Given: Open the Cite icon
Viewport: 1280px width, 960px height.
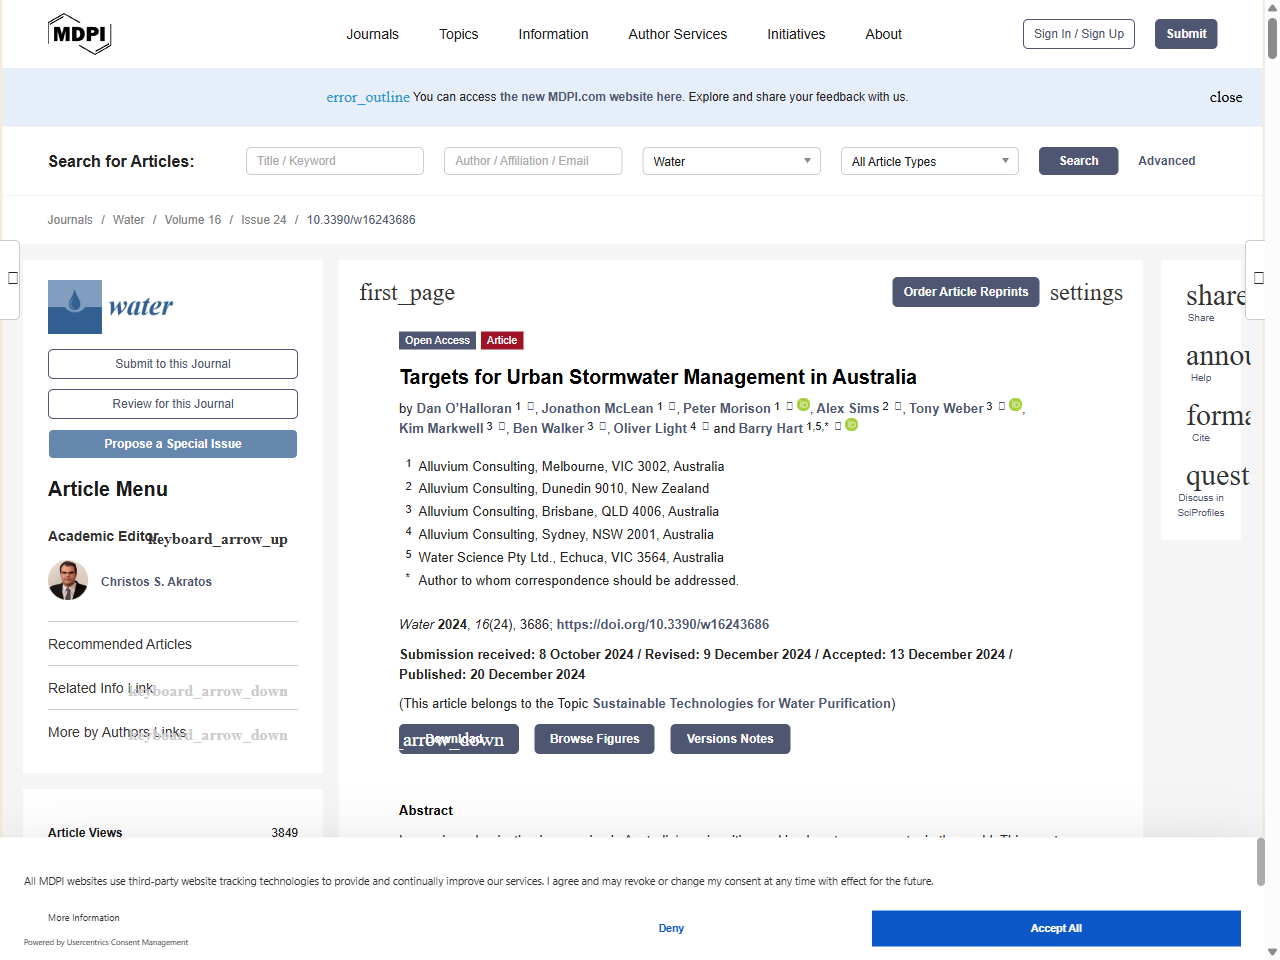Looking at the screenshot, I should [1217, 416].
